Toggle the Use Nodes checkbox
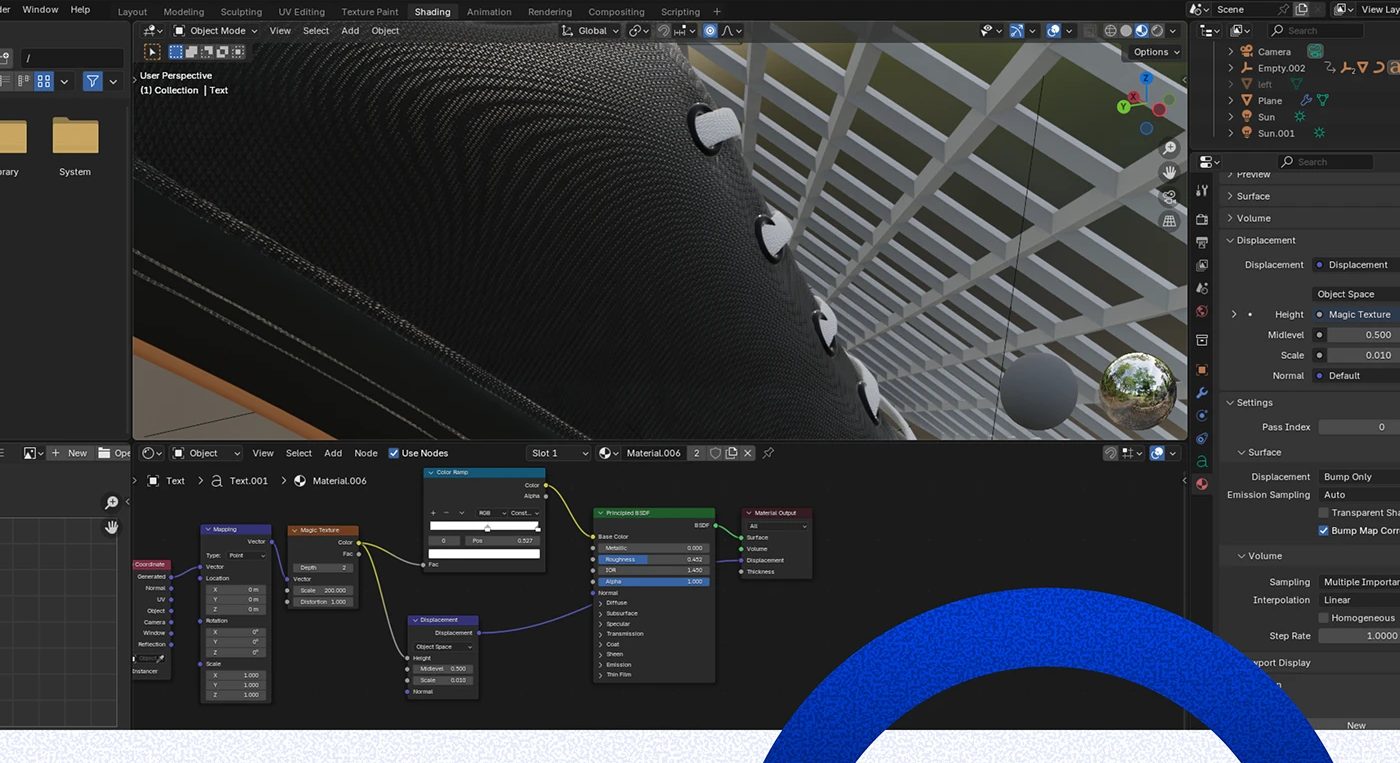 point(394,453)
